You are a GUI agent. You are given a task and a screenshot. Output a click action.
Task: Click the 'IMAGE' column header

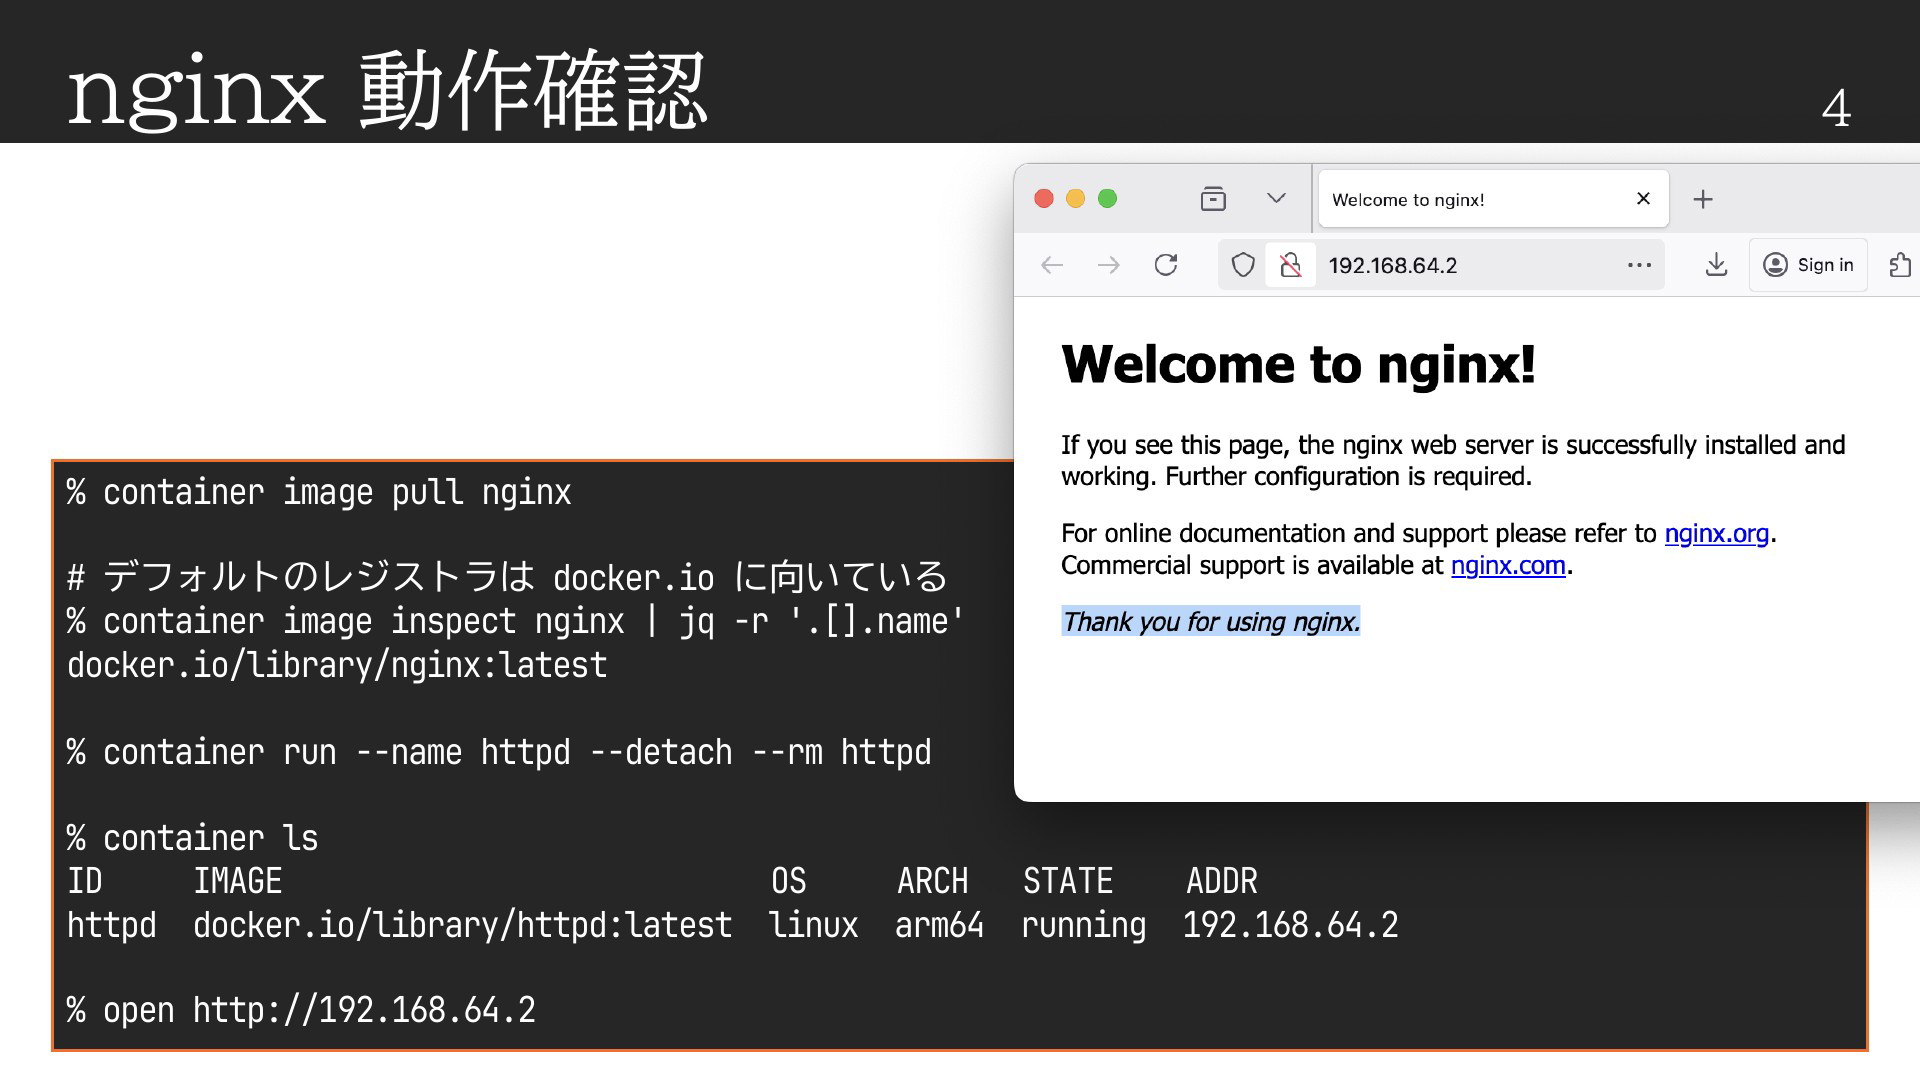(x=238, y=881)
